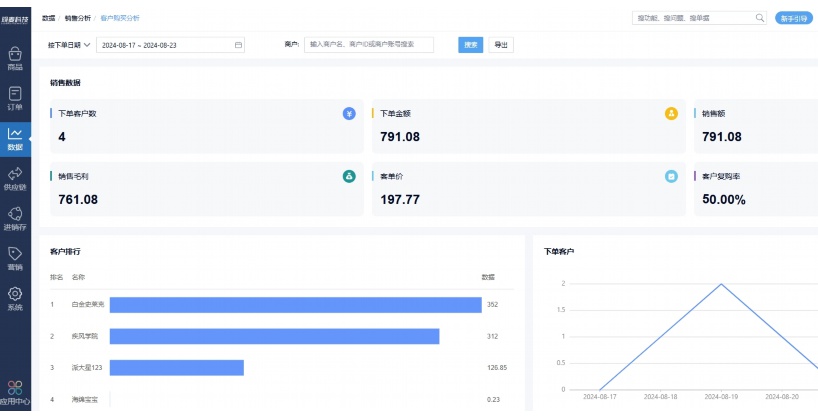The height and width of the screenshot is (418, 818).
Task: Expand the 按下单日期 date type dropdown
Action: [x=69, y=45]
